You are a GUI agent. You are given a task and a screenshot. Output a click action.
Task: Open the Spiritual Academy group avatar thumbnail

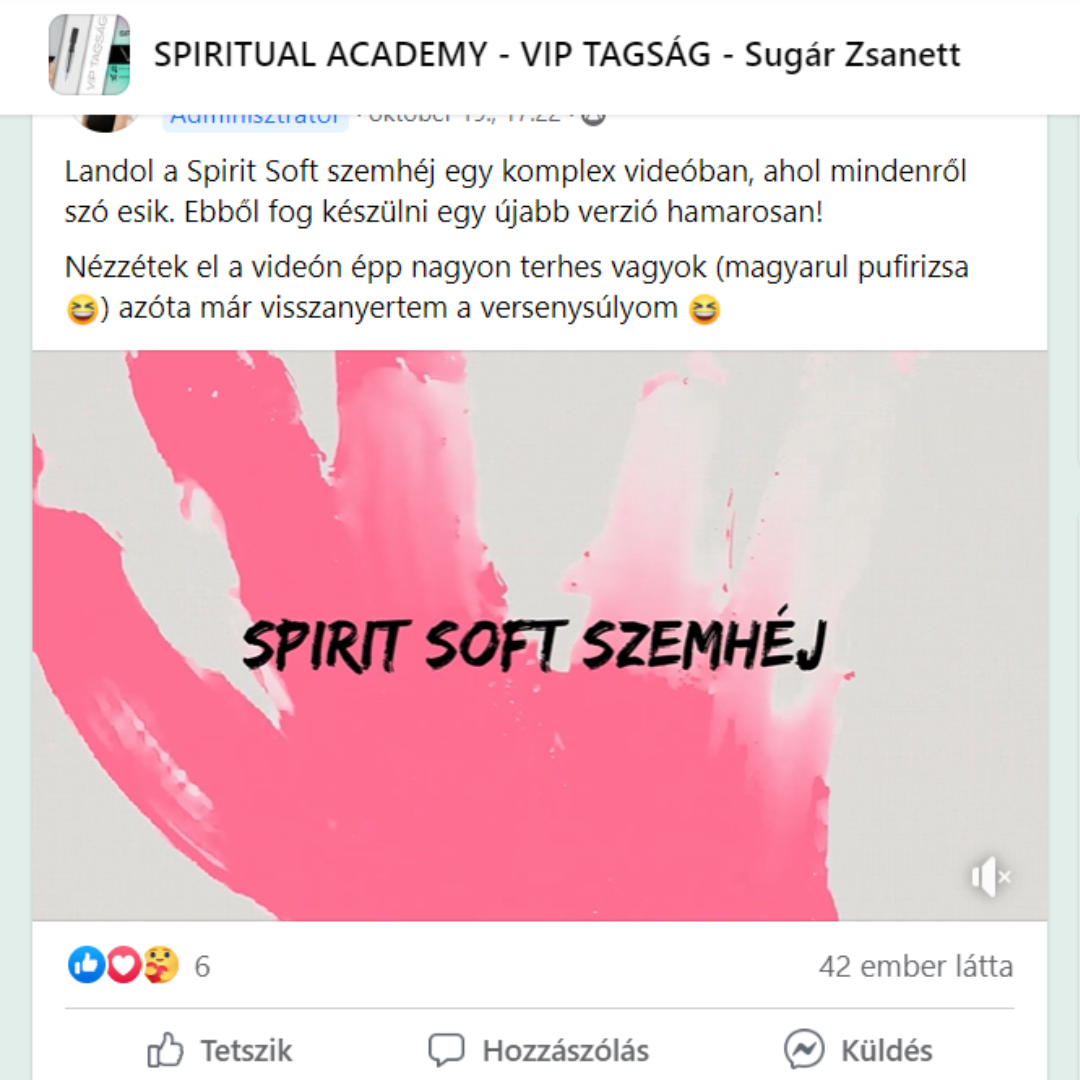[90, 54]
